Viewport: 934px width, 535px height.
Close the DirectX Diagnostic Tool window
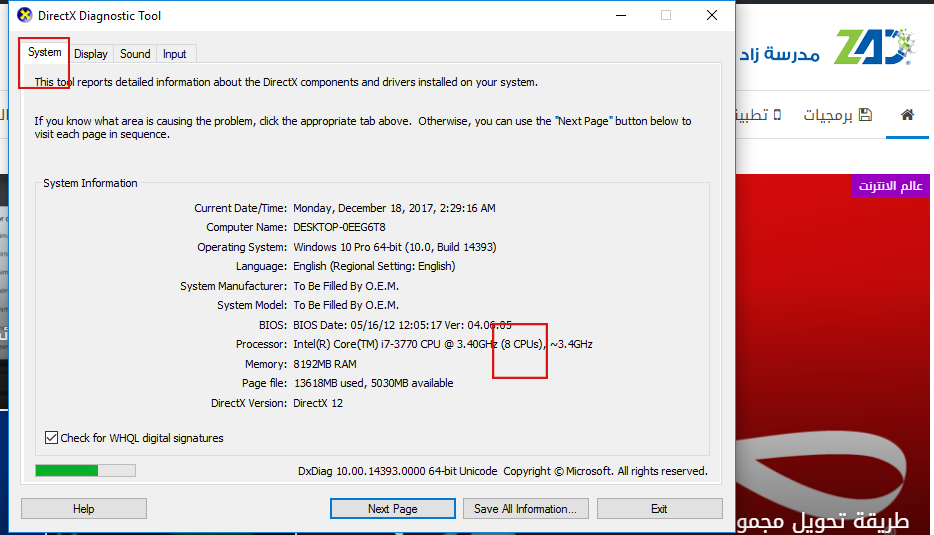(712, 15)
